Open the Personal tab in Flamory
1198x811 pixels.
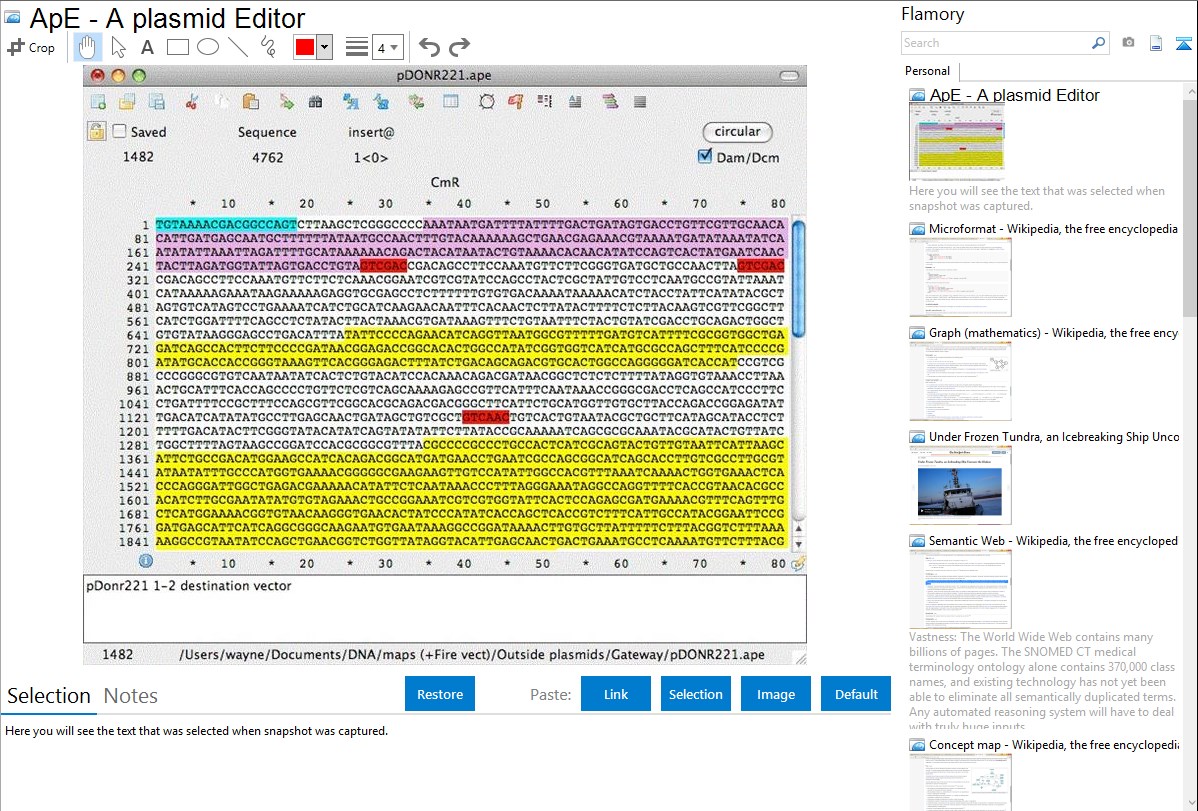pyautogui.click(x=928, y=71)
